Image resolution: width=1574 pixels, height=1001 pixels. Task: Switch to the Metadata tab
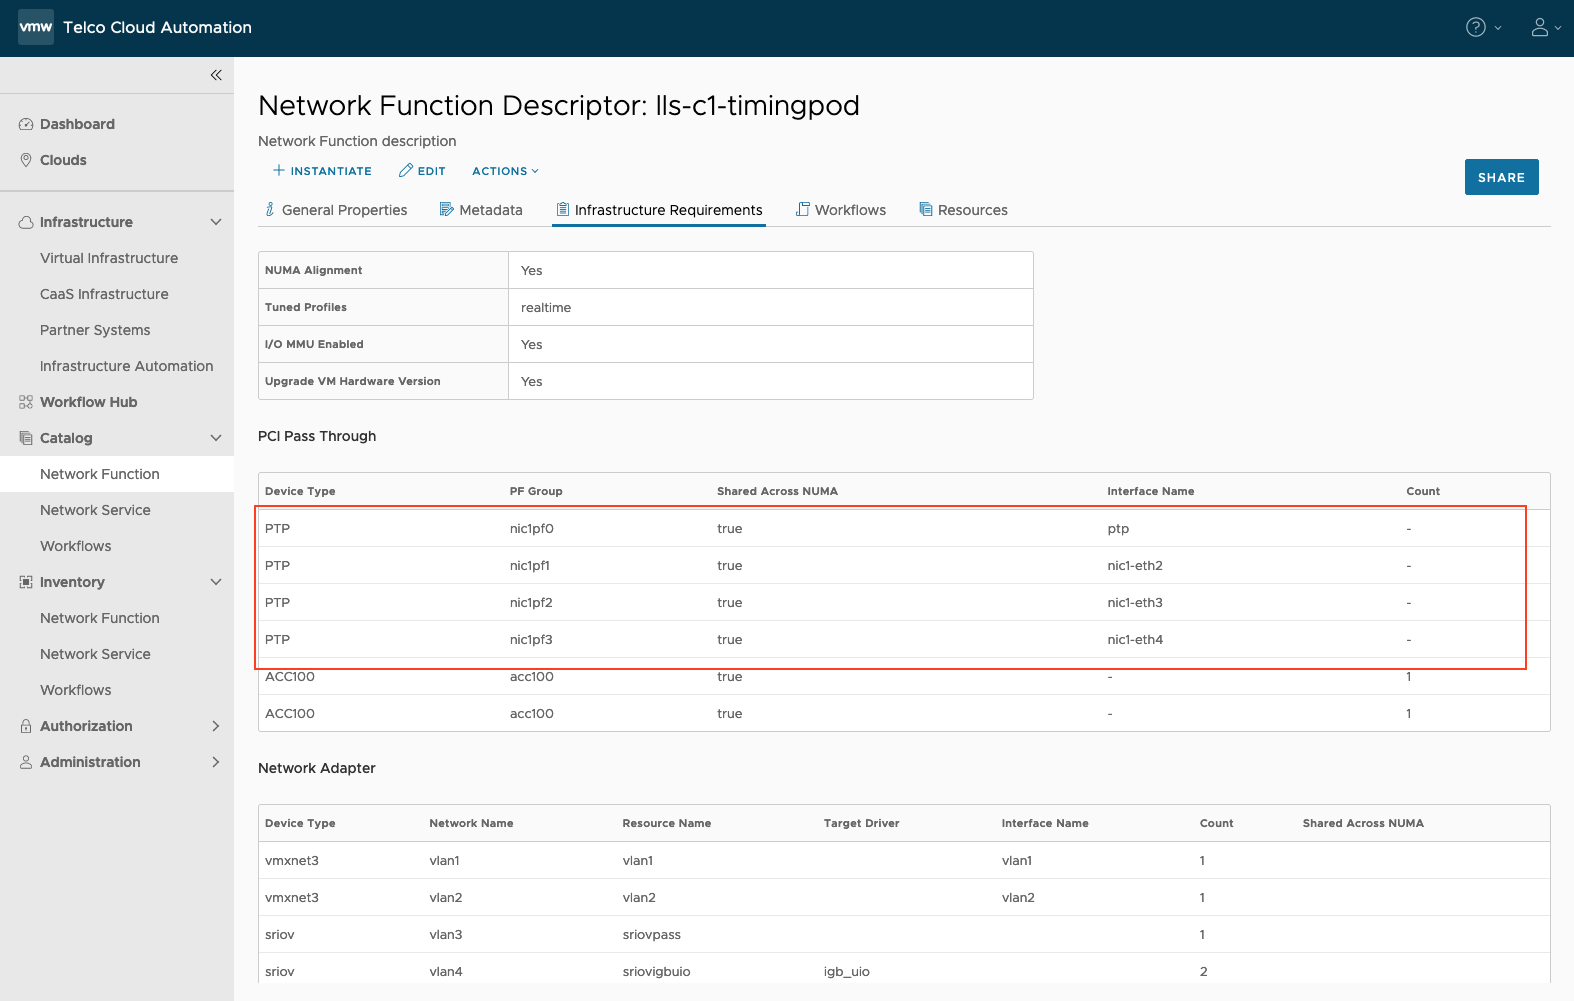pyautogui.click(x=481, y=210)
